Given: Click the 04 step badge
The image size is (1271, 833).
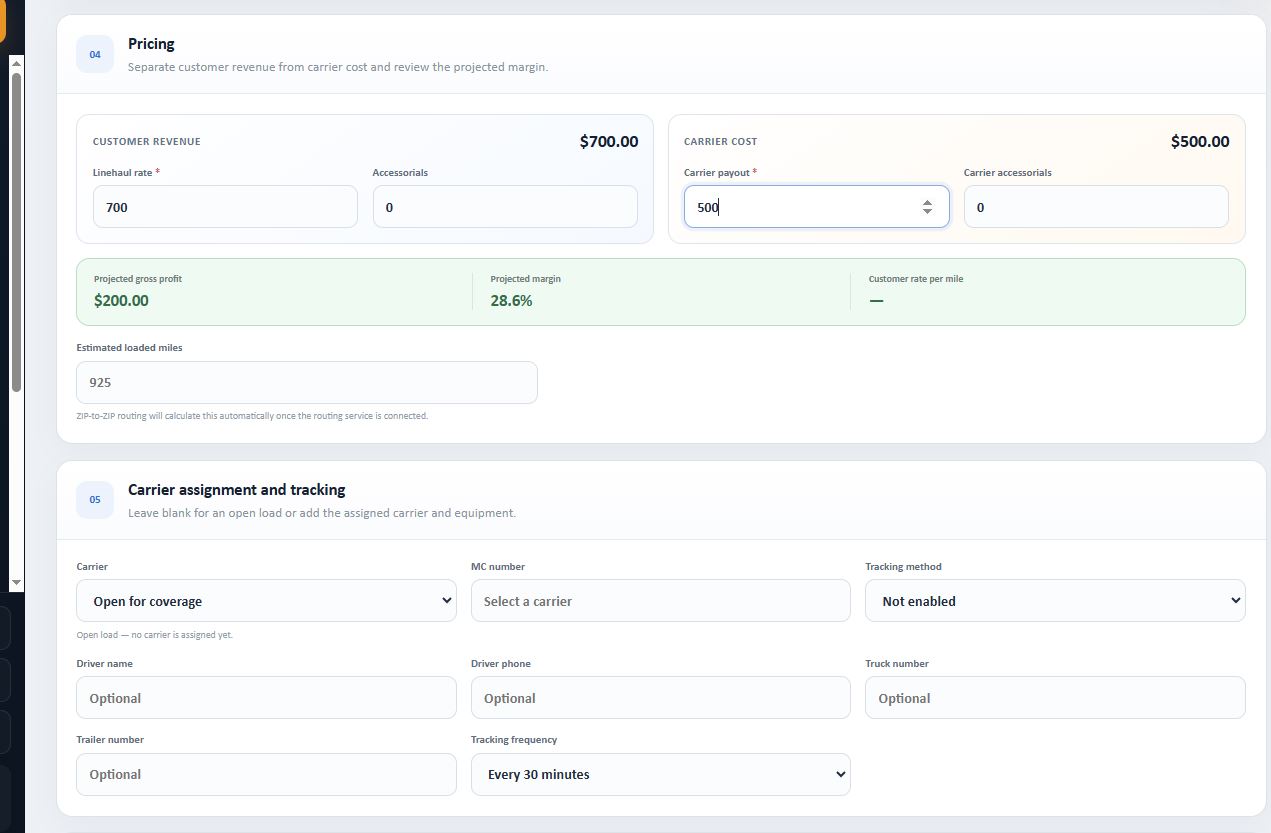Looking at the screenshot, I should click(95, 54).
